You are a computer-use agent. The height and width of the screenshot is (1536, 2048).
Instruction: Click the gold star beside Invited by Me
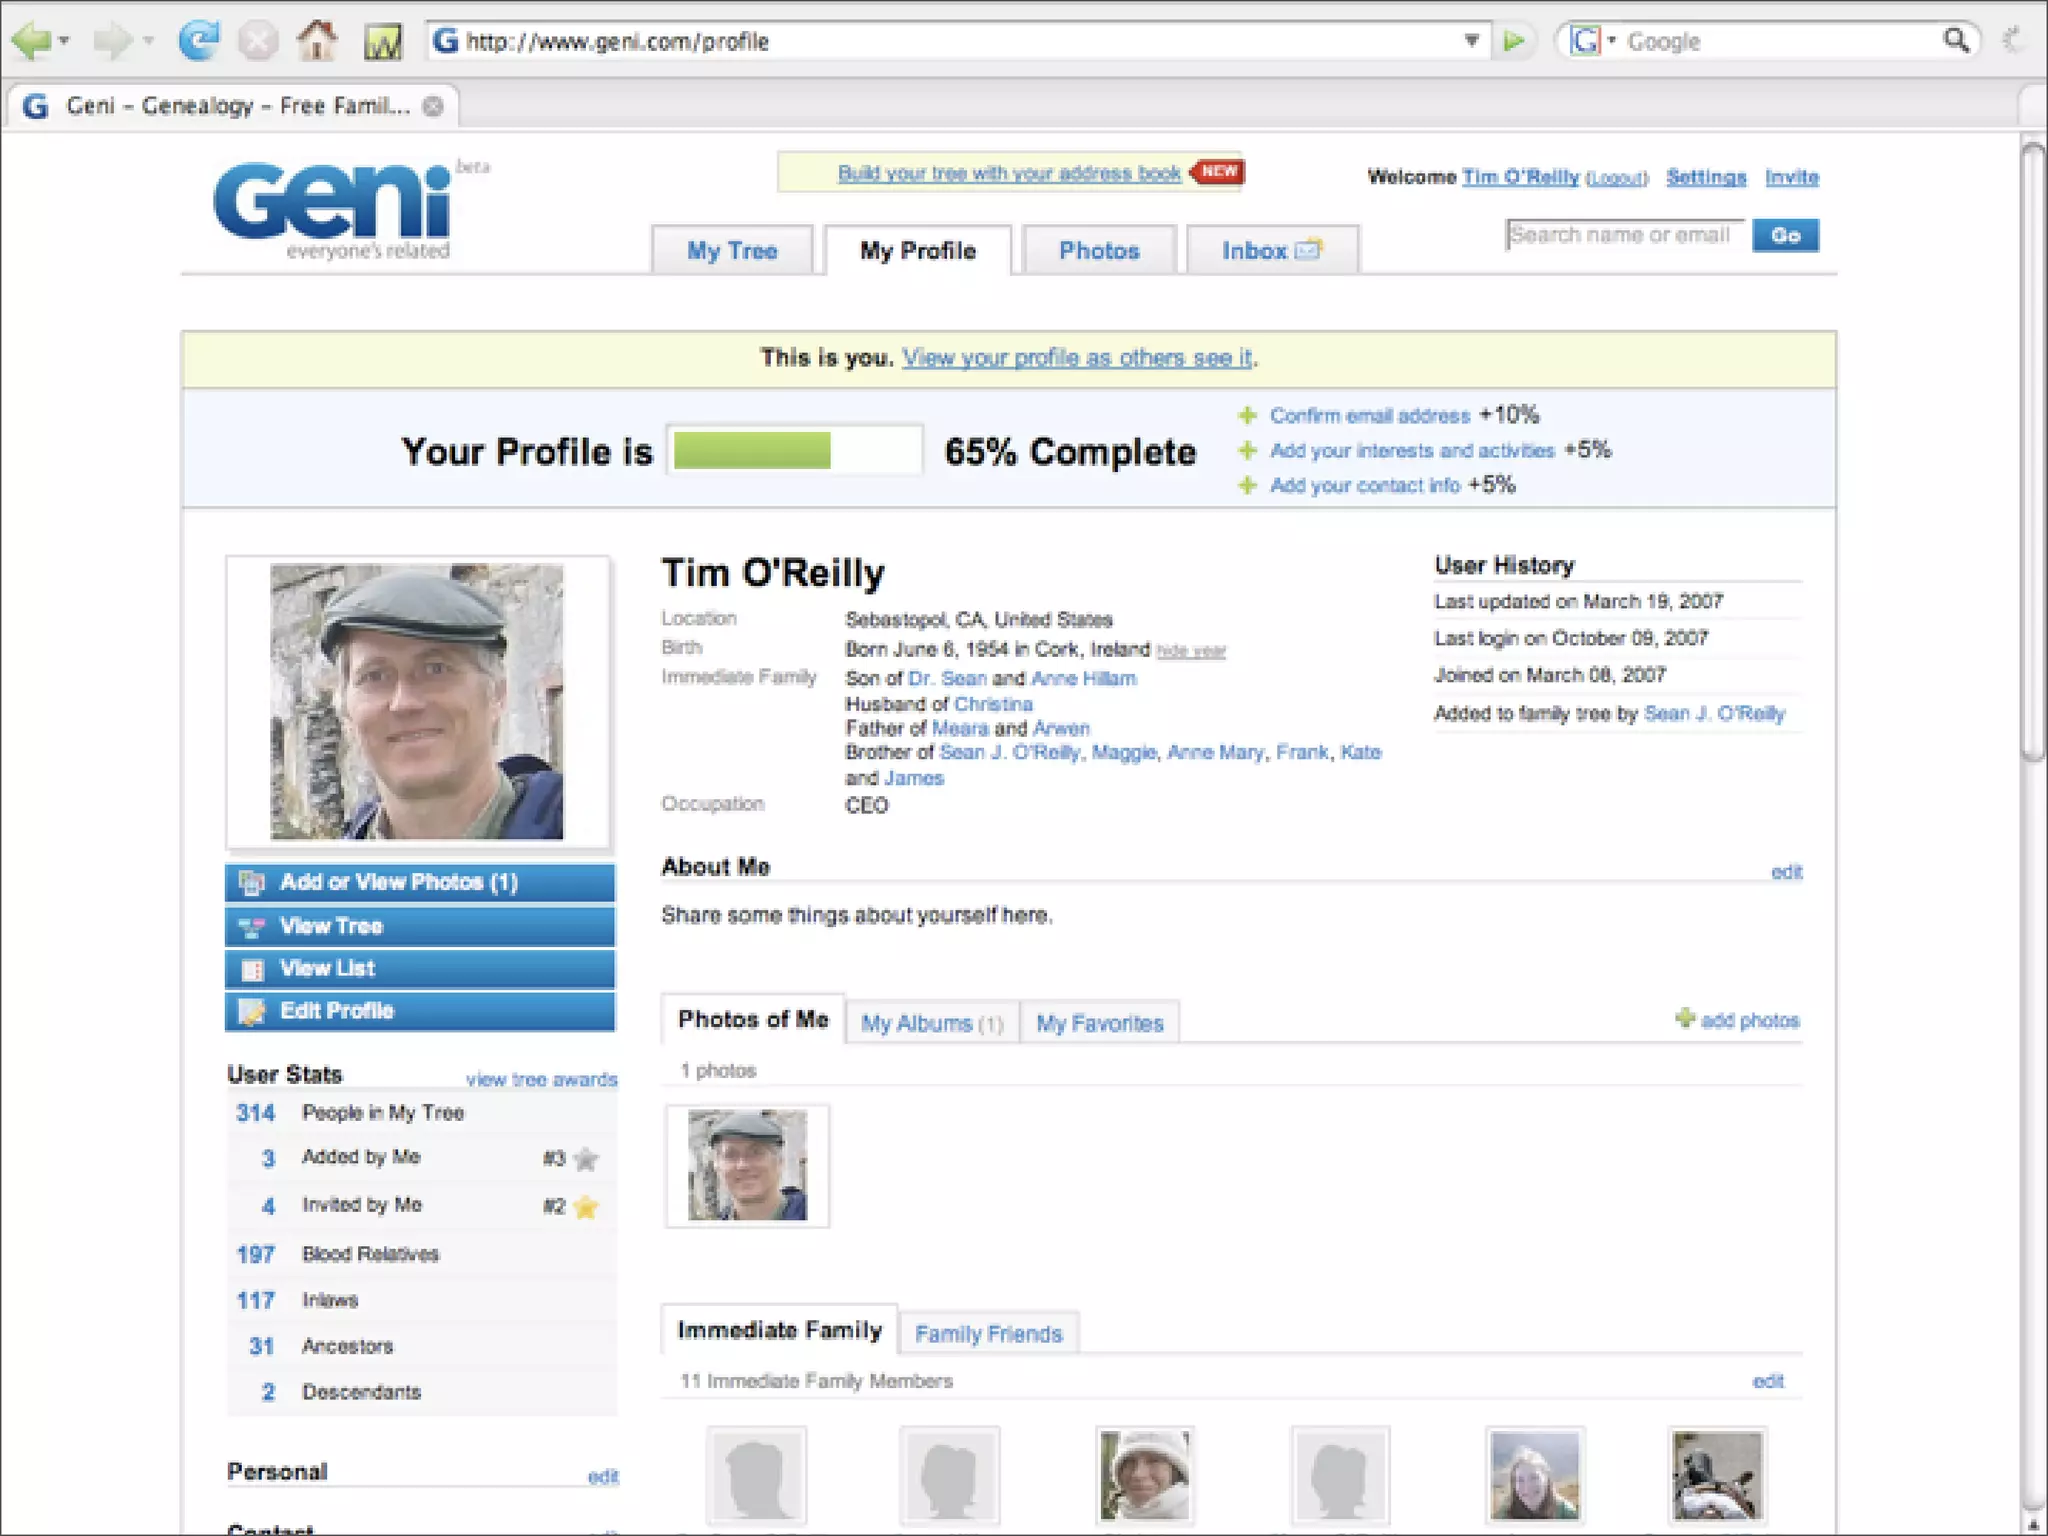(x=587, y=1207)
